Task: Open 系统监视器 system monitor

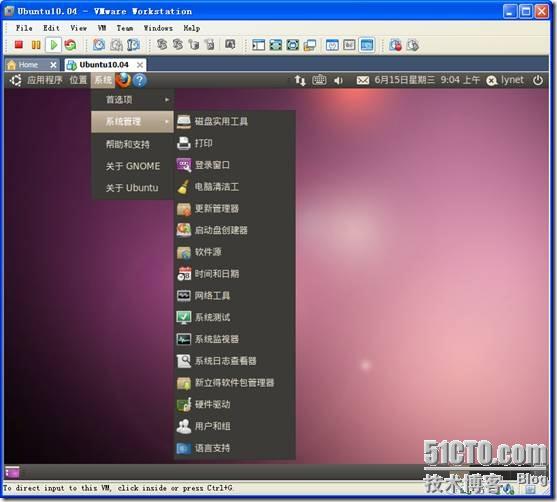Action: tap(234, 339)
